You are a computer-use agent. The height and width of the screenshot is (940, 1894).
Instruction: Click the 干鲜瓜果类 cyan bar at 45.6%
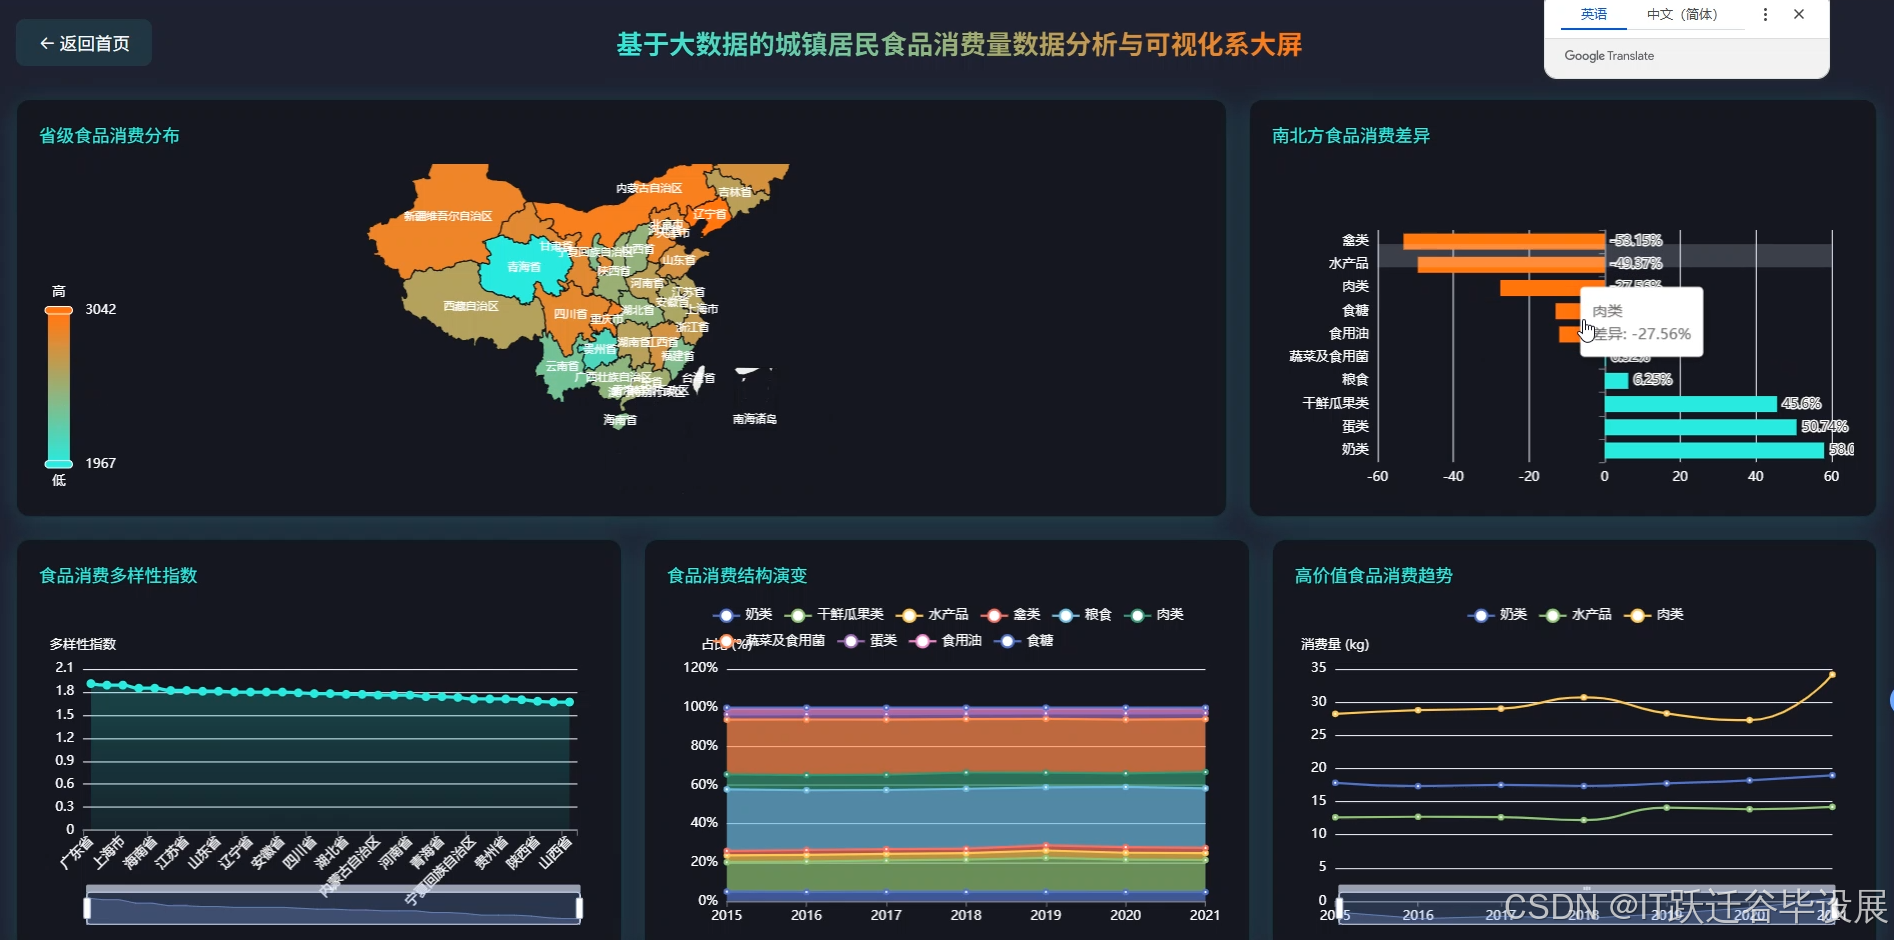(1691, 404)
